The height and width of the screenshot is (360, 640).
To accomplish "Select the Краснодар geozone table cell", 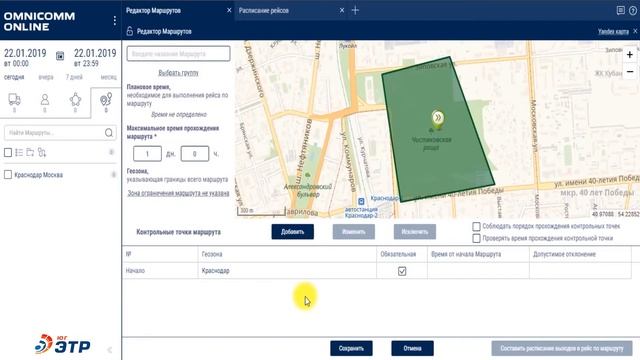I will (287, 271).
